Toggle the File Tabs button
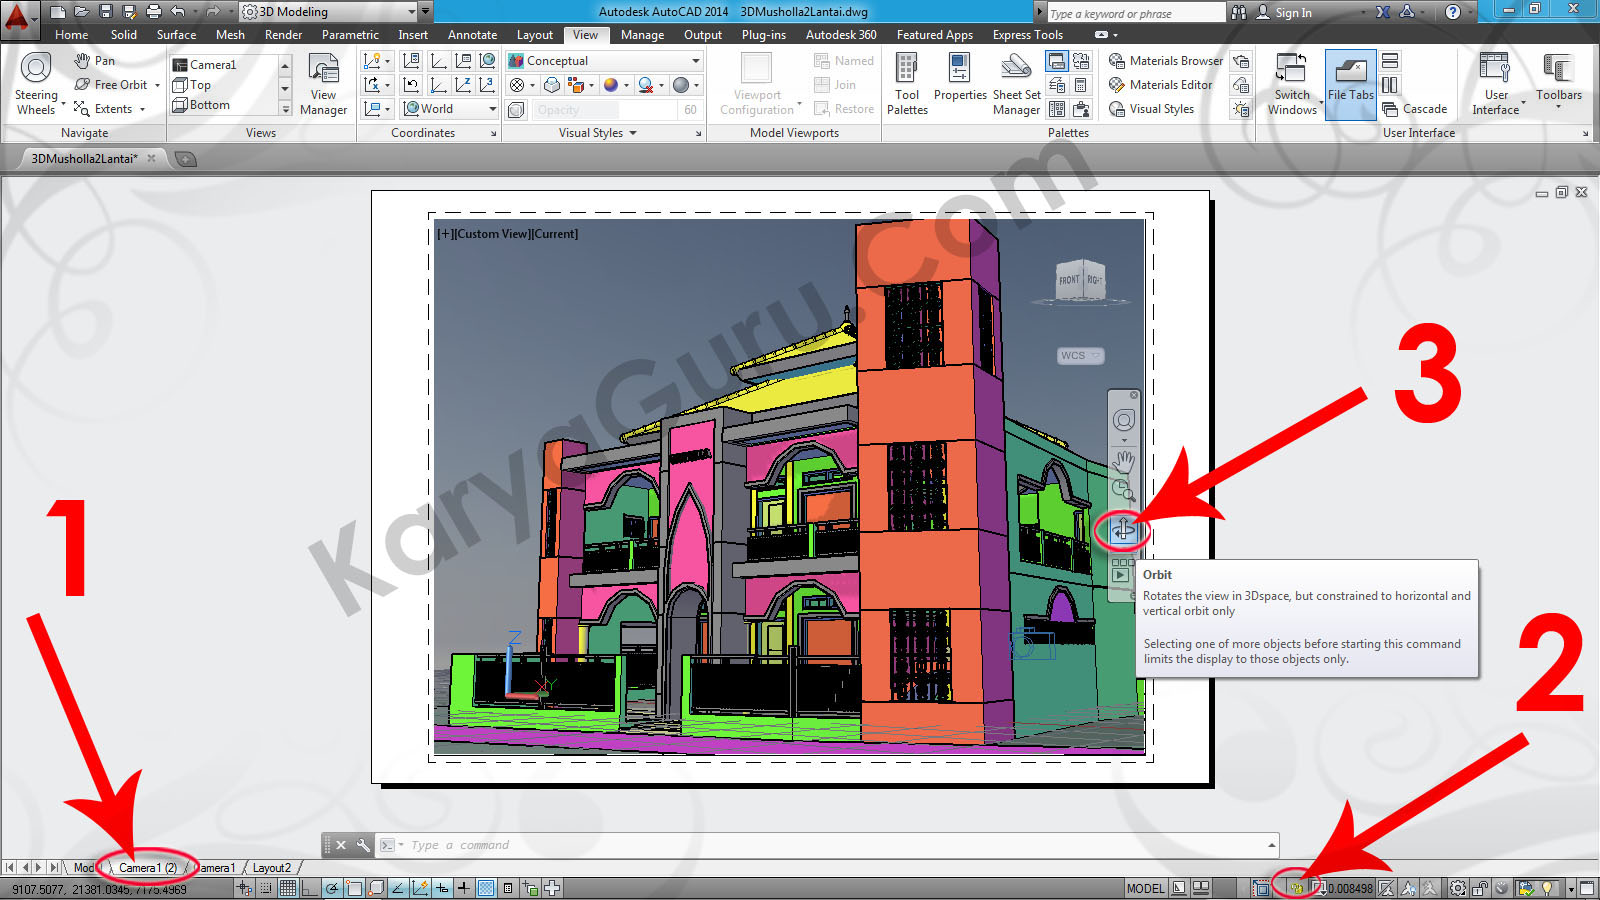1600x900 pixels. tap(1350, 84)
